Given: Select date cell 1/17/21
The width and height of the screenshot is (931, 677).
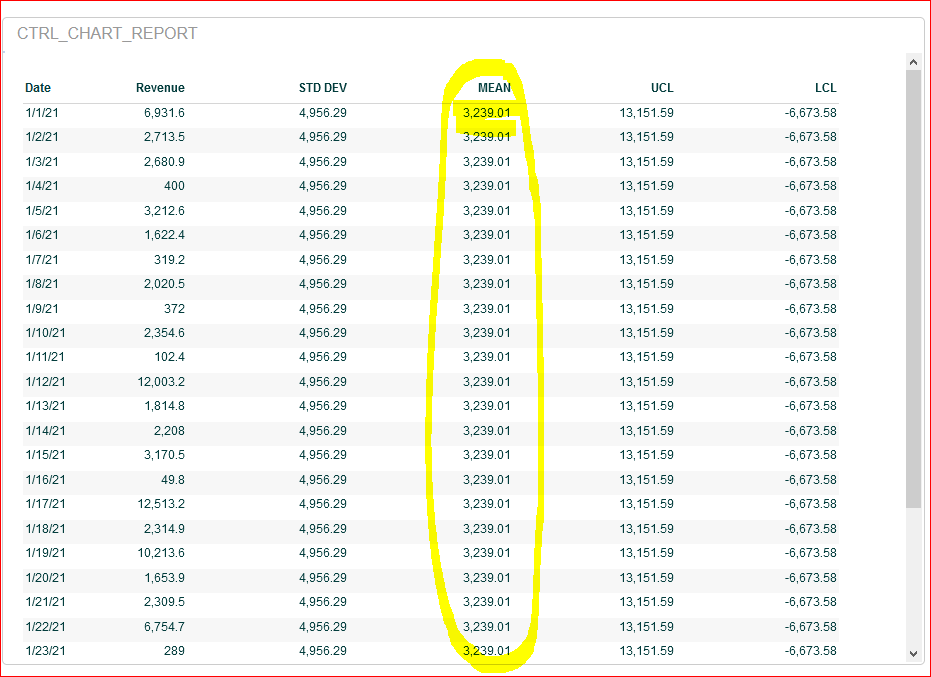Looking at the screenshot, I should [x=46, y=504].
